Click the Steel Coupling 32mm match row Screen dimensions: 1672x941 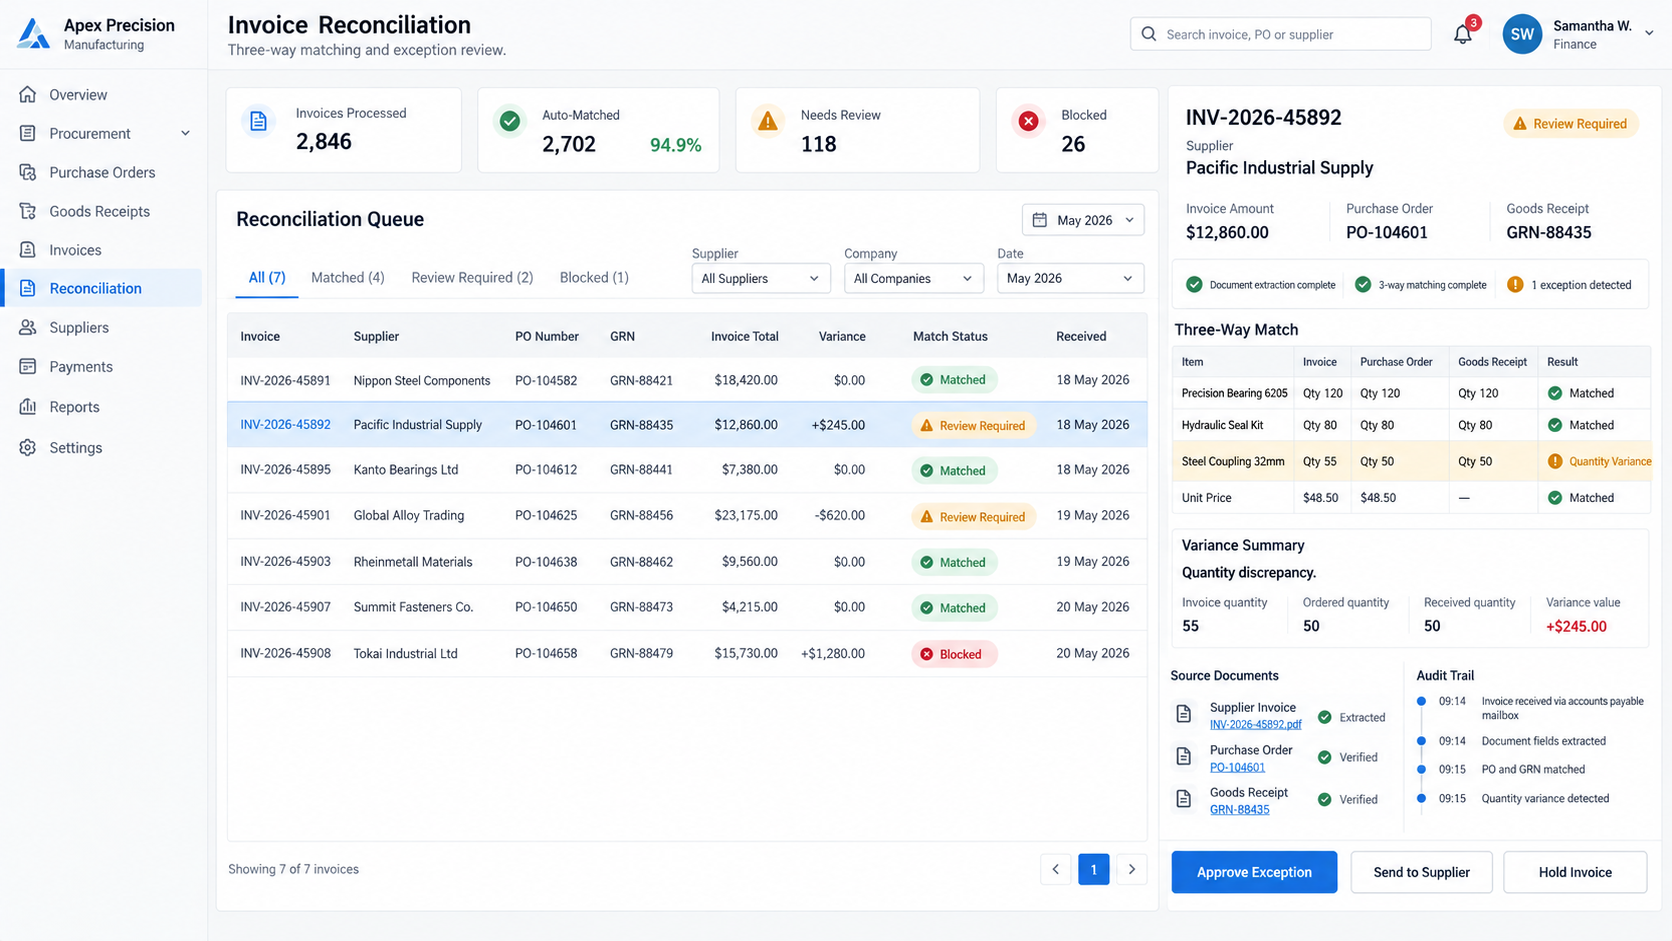1411,461
